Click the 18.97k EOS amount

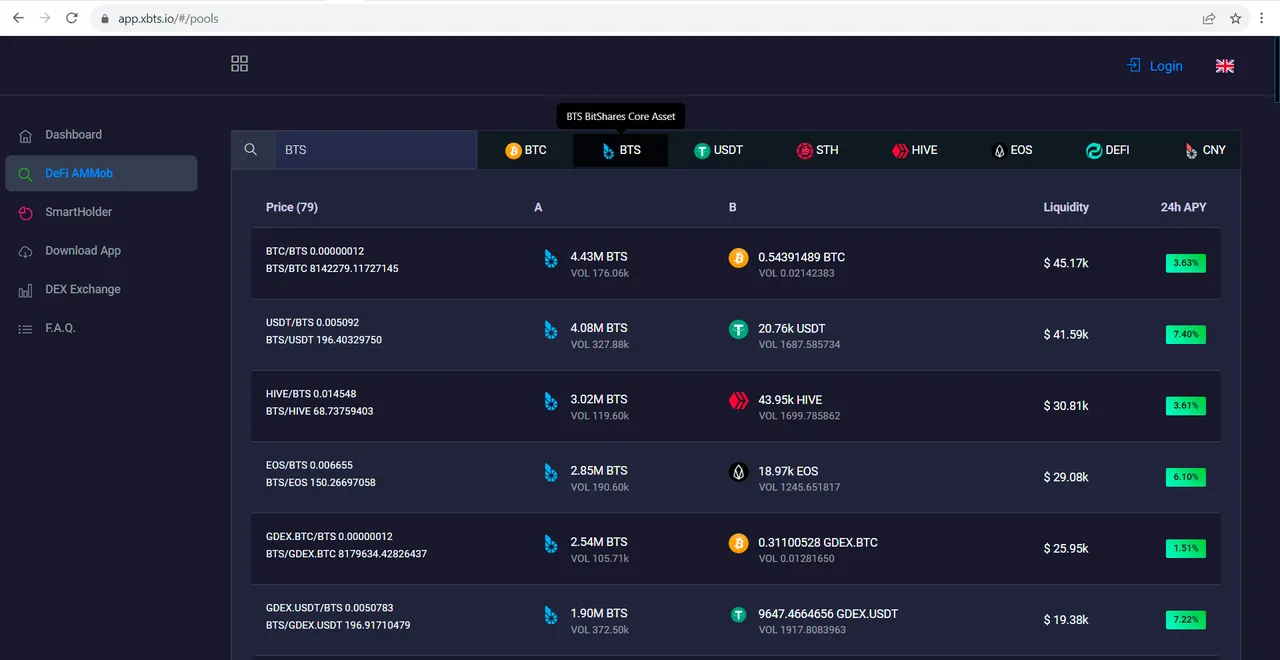(788, 471)
